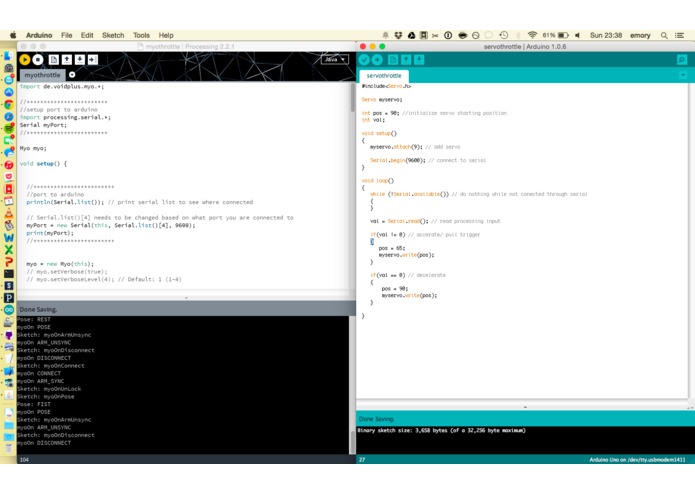Open Terminal from the dock
The image size is (695, 494).
tap(9, 274)
